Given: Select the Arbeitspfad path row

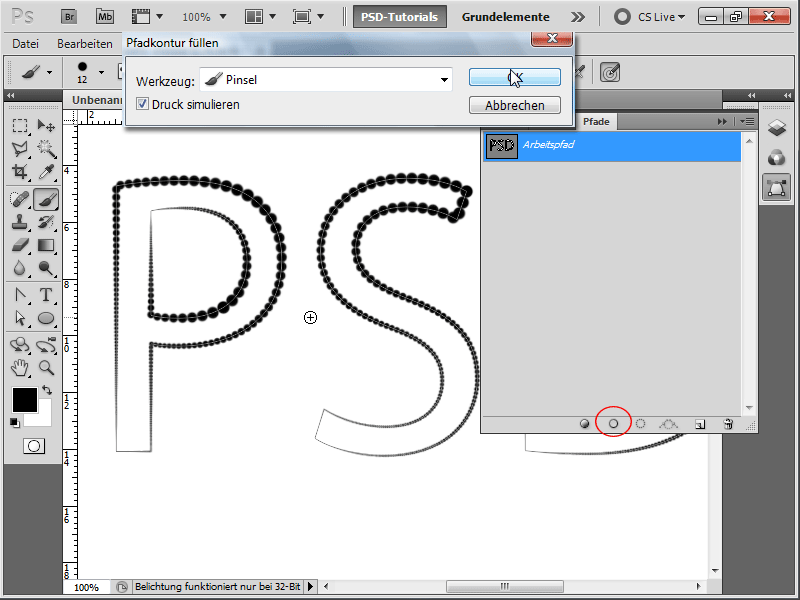Looking at the screenshot, I should [x=612, y=145].
